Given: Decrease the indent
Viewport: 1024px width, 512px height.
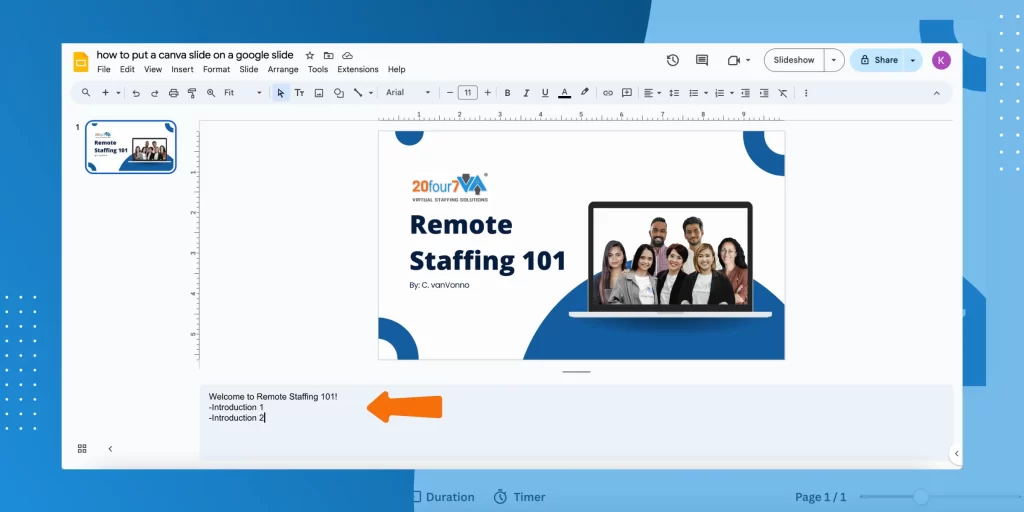Looking at the screenshot, I should click(x=745, y=93).
